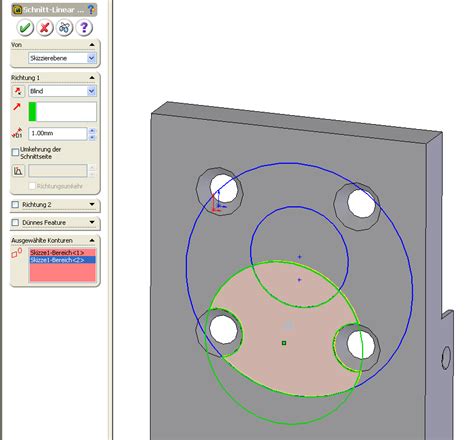Collapse the Richtung 1 section
This screenshot has height=440, width=474.
(92, 78)
